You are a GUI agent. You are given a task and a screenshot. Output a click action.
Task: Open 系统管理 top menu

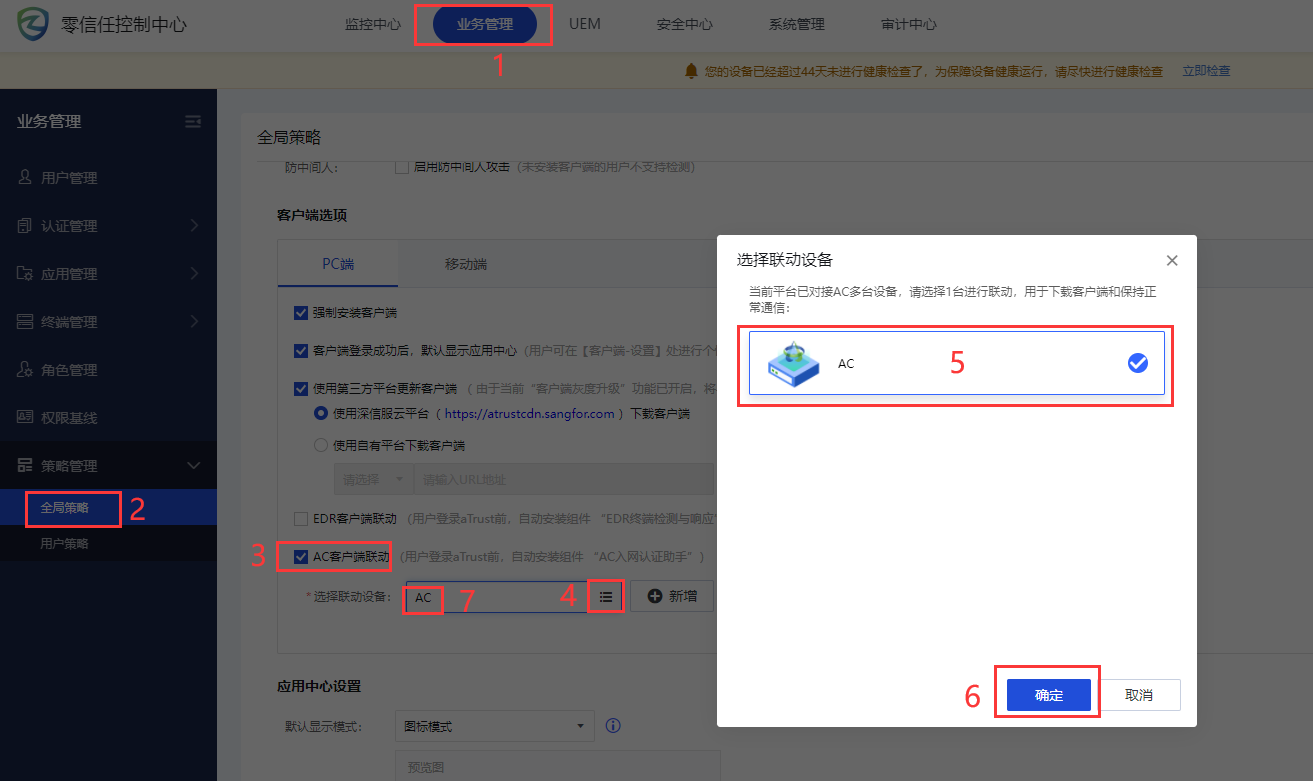click(x=797, y=25)
